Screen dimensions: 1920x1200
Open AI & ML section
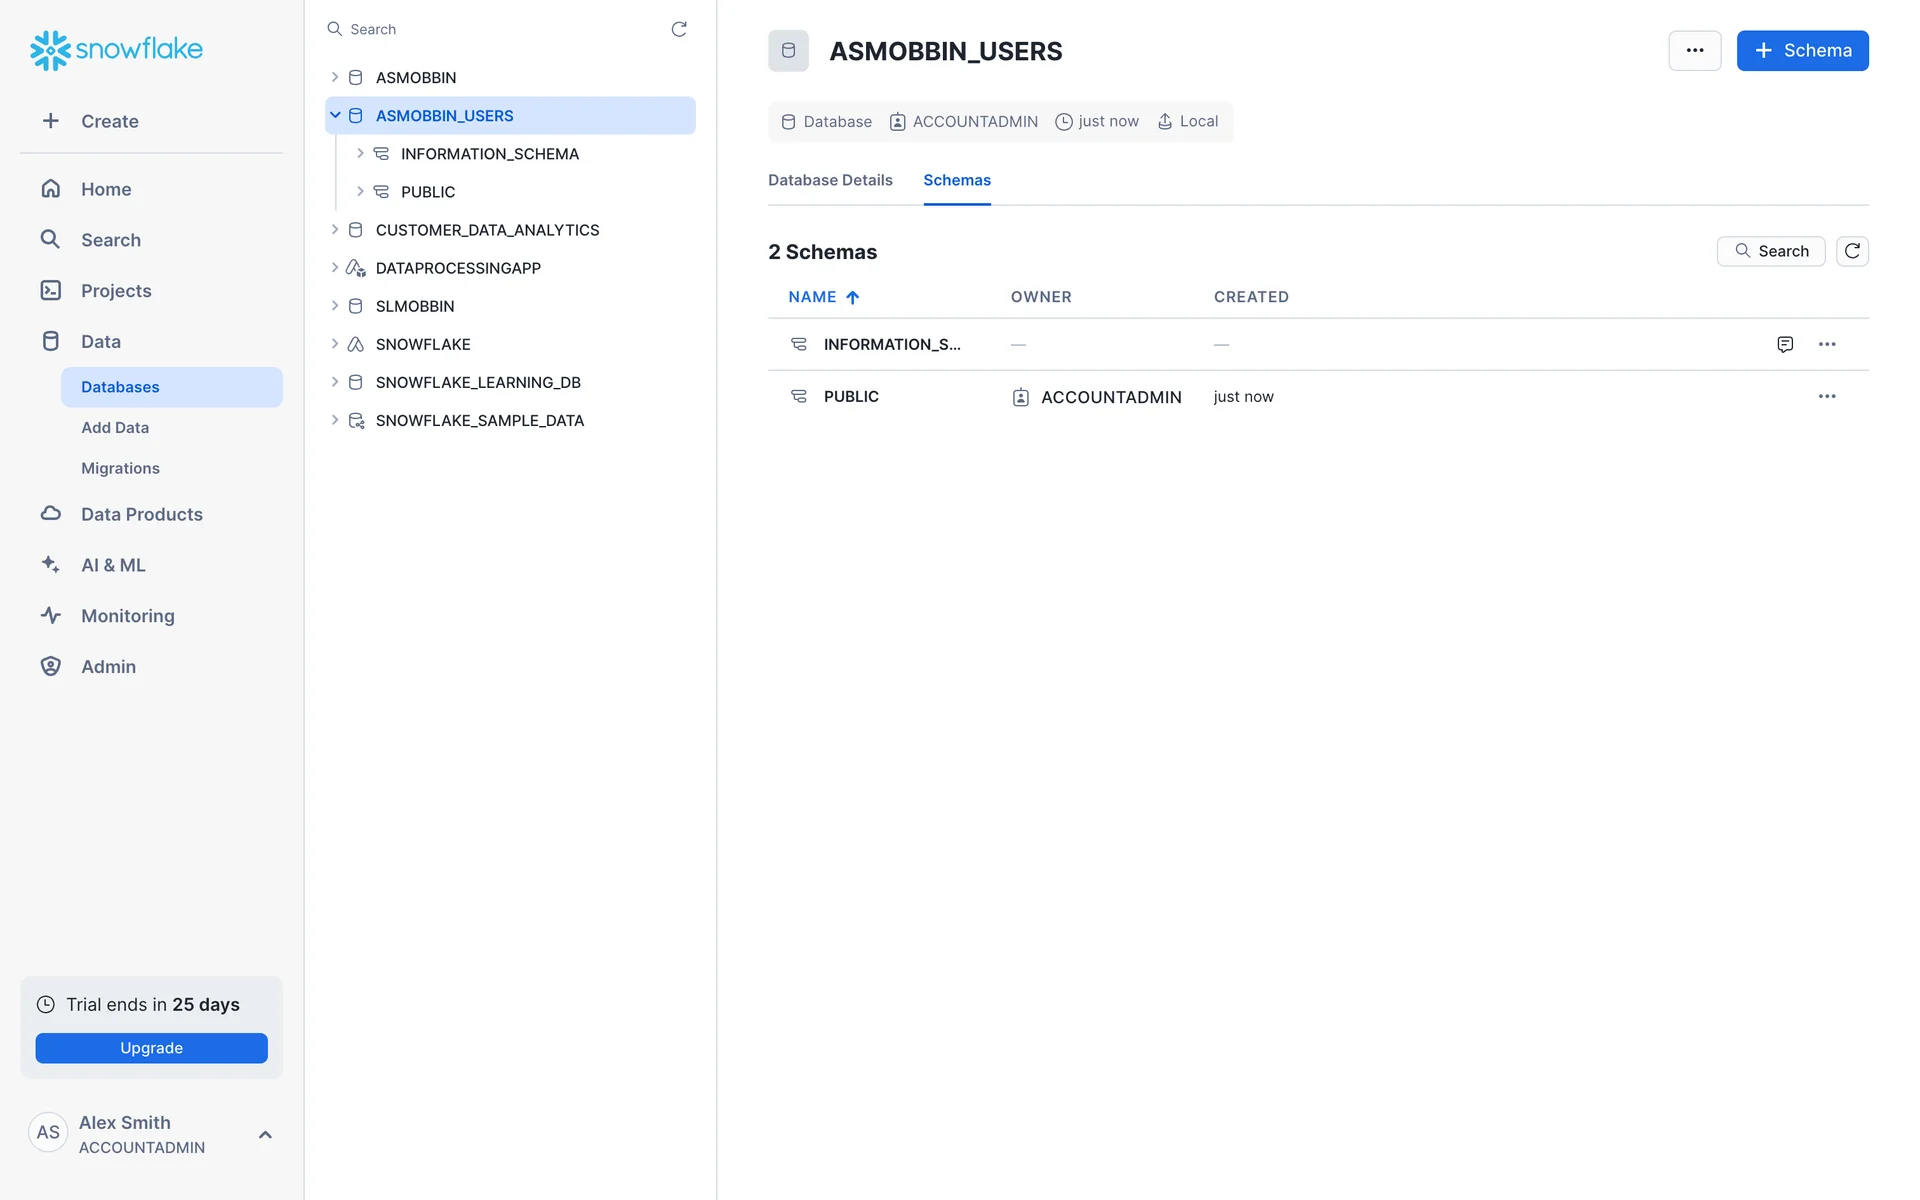tap(113, 565)
